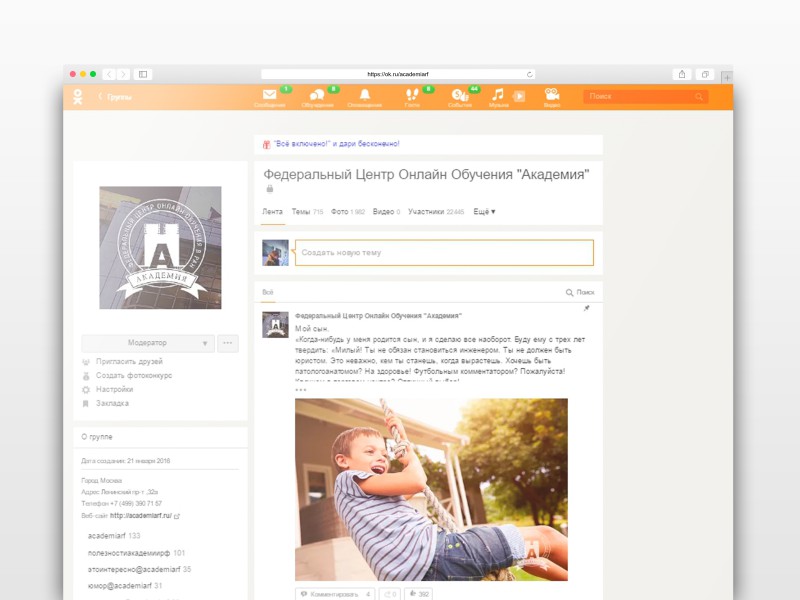
Task: Toggle the Safari sidebar button
Action: coord(143,74)
